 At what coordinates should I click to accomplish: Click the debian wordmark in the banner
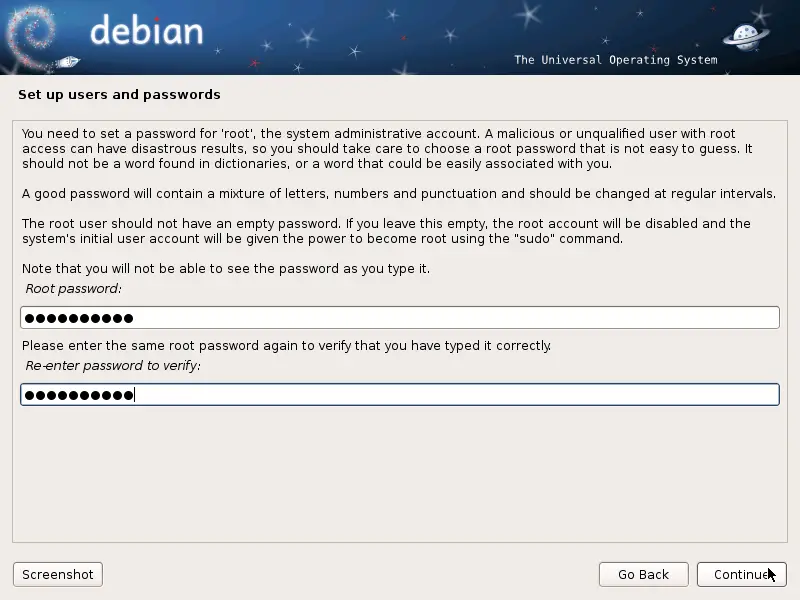146,30
